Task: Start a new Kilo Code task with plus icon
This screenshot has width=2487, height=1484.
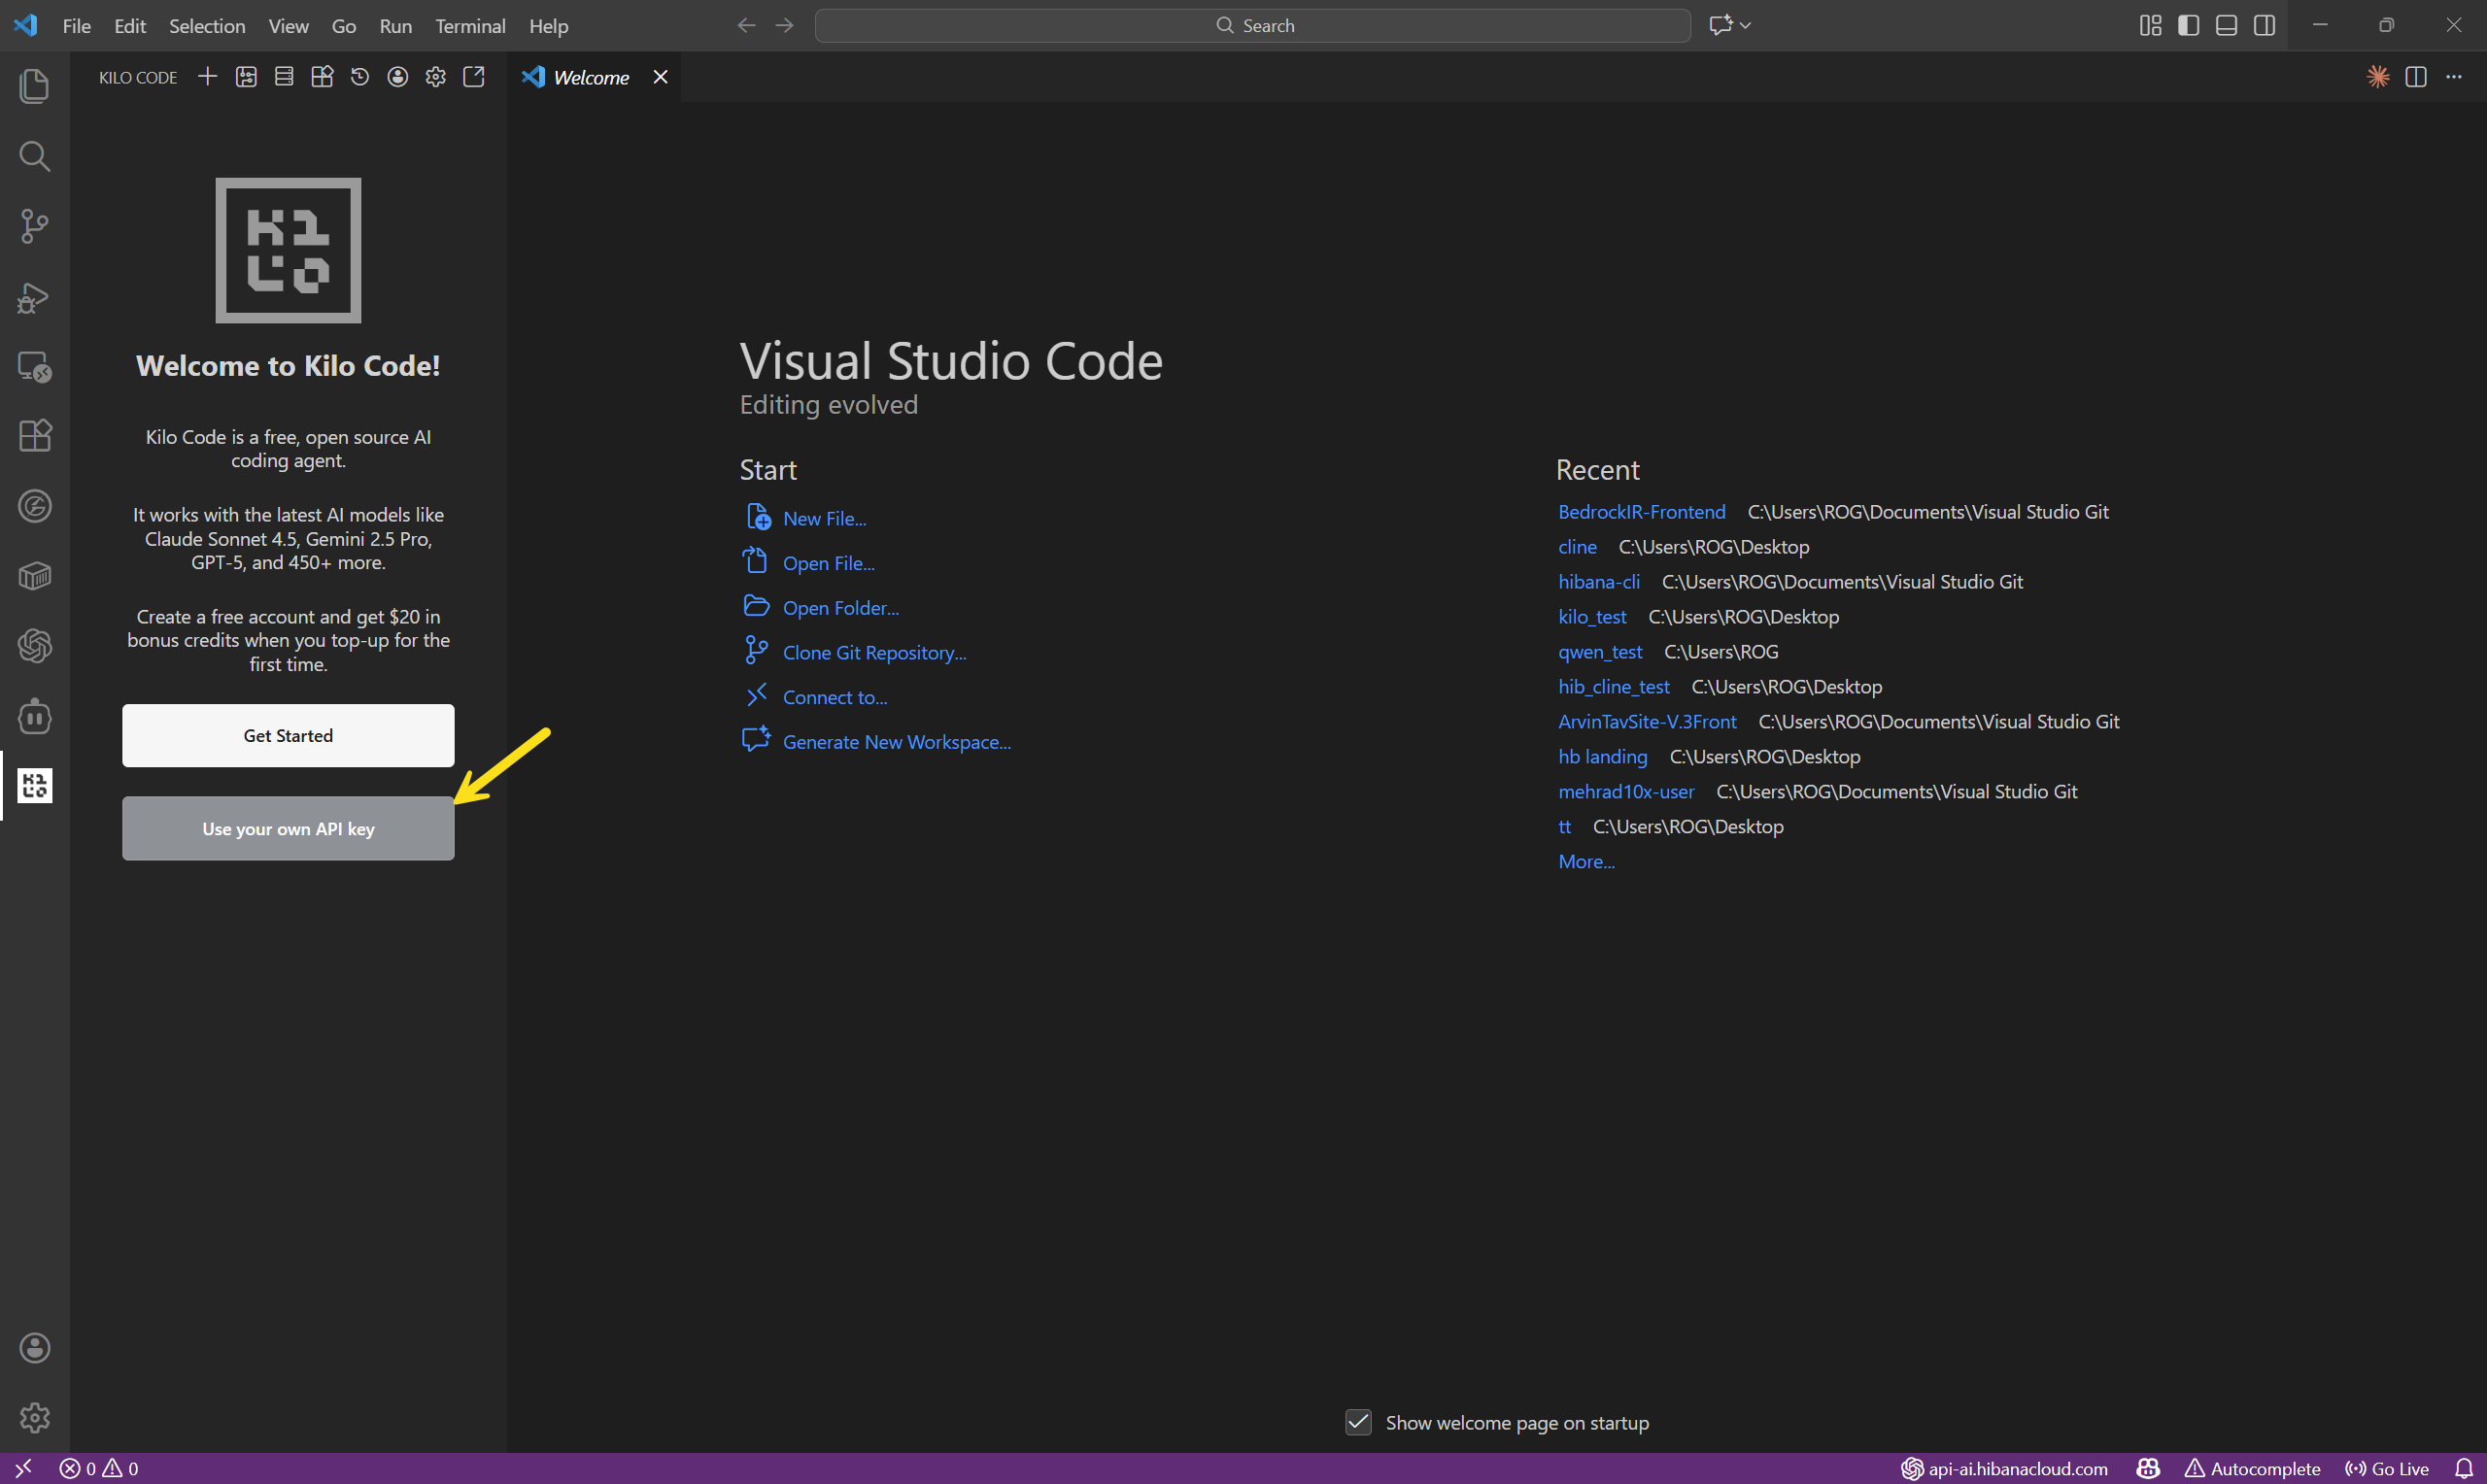Action: [x=208, y=77]
